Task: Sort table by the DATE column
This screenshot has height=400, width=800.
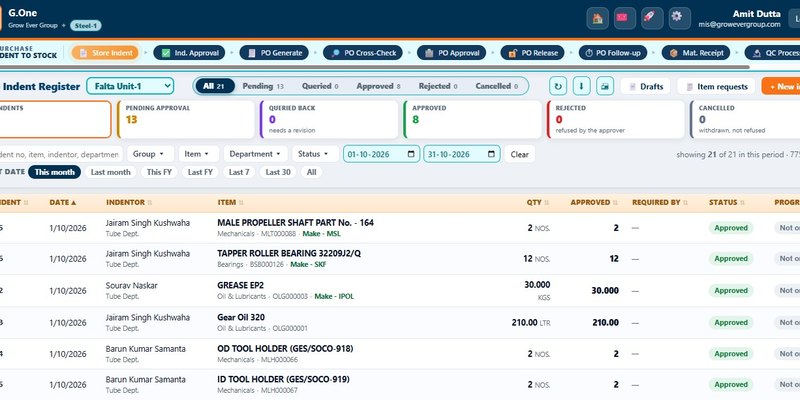Action: pyautogui.click(x=63, y=203)
